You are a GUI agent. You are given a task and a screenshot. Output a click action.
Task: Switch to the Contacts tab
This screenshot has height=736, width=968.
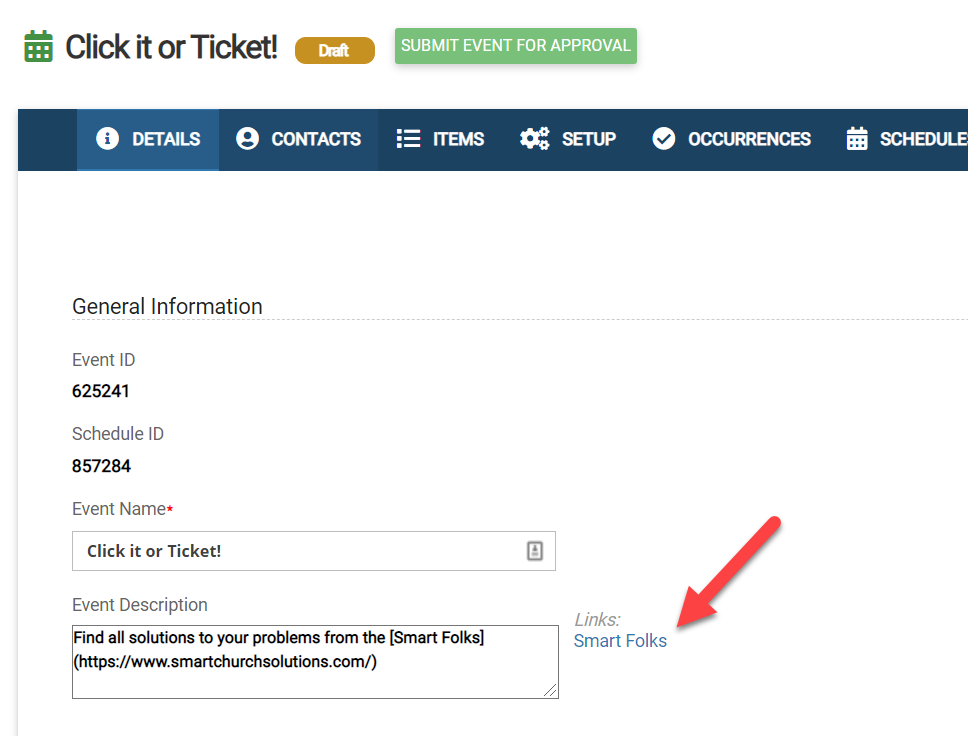point(298,139)
